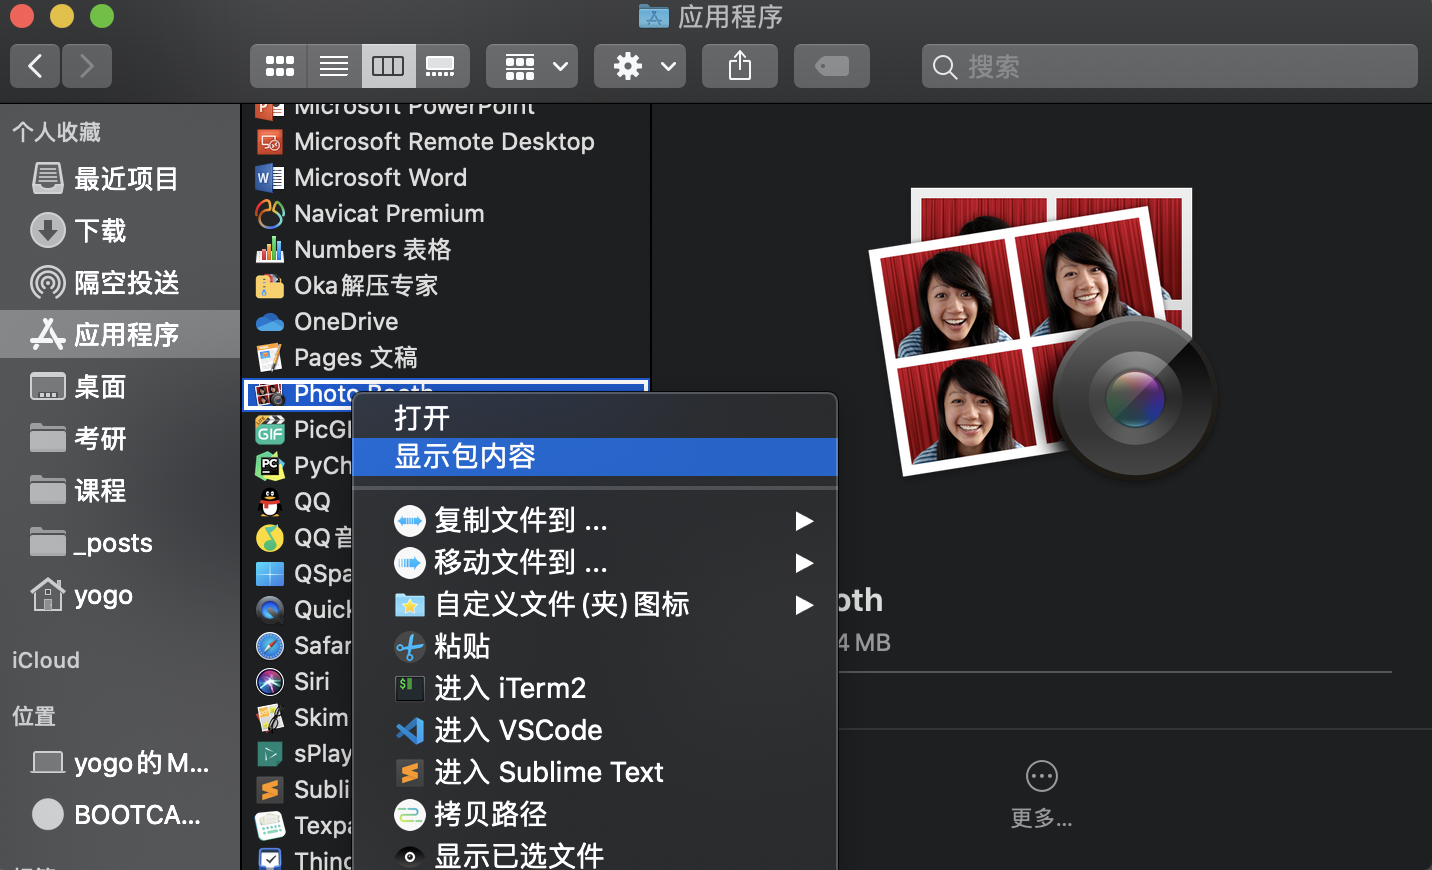Choose 拷贝路径 from the context menu
The image size is (1432, 870).
click(x=595, y=815)
